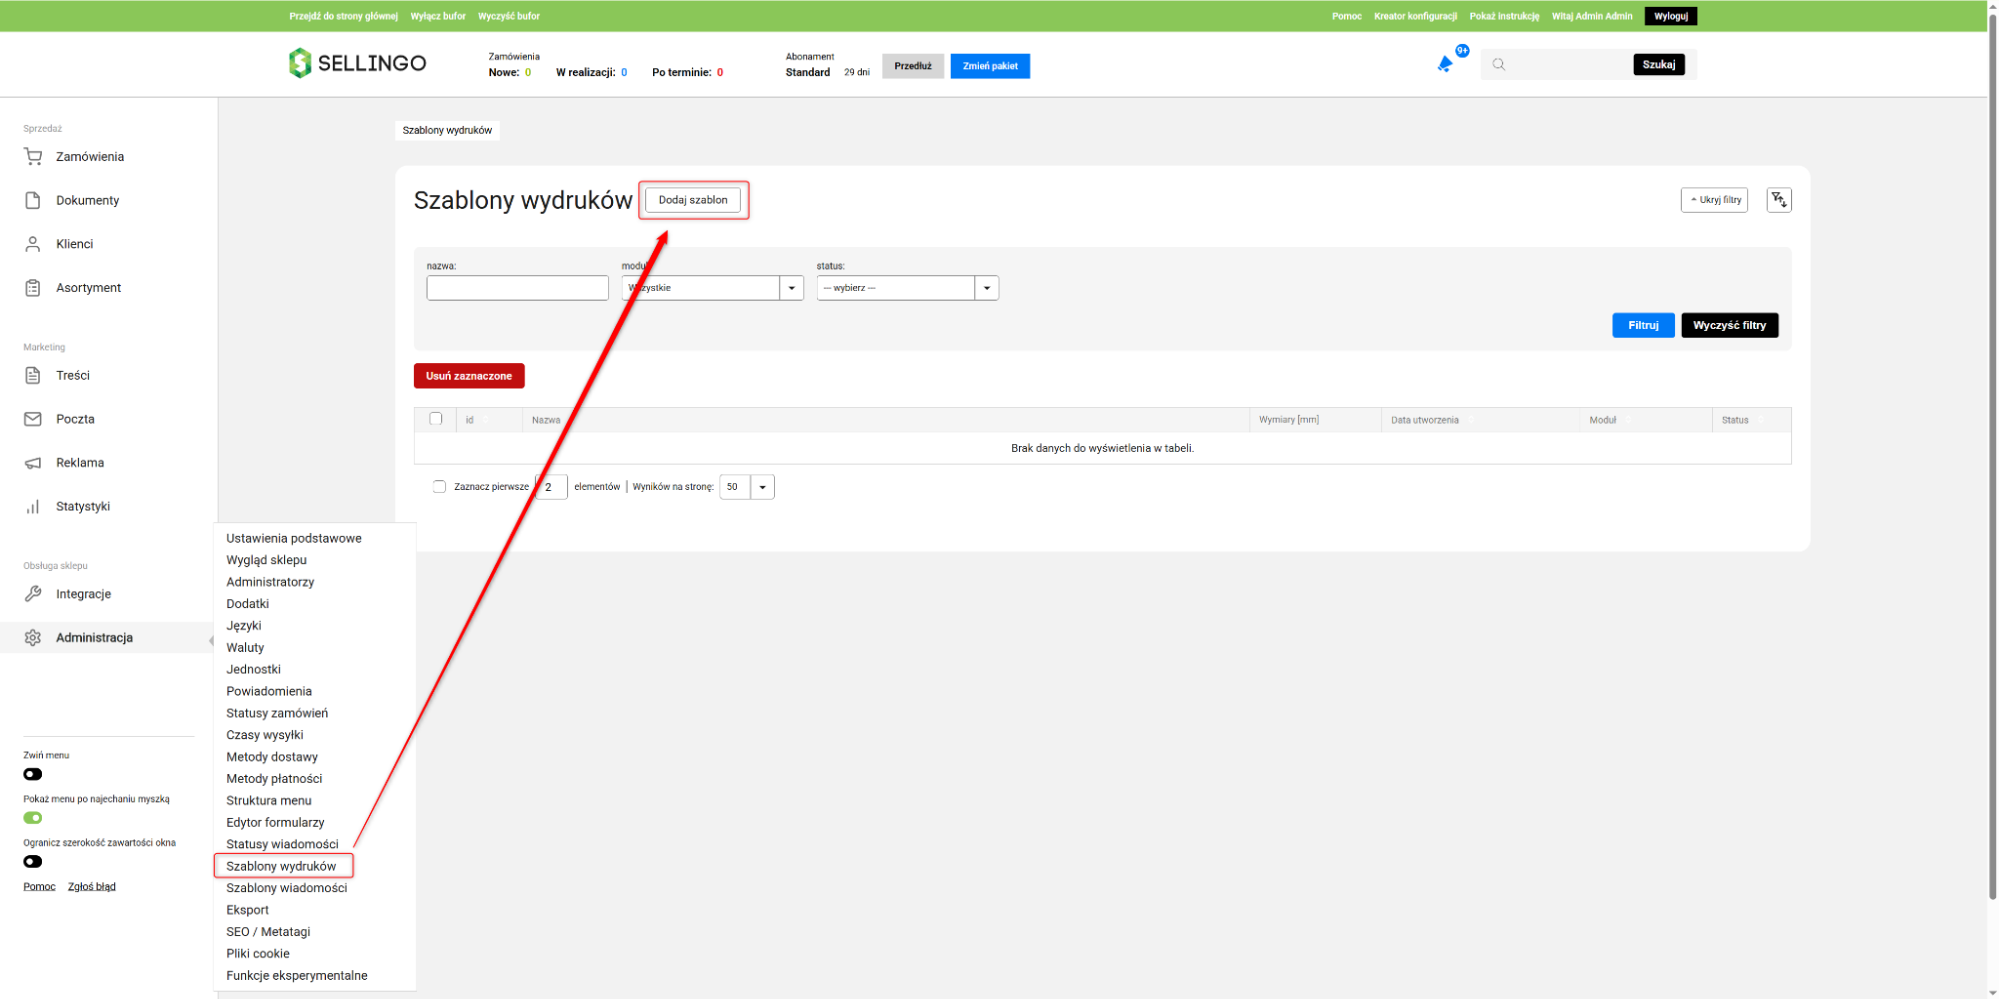Click the nazwa filter input field

[x=517, y=288]
